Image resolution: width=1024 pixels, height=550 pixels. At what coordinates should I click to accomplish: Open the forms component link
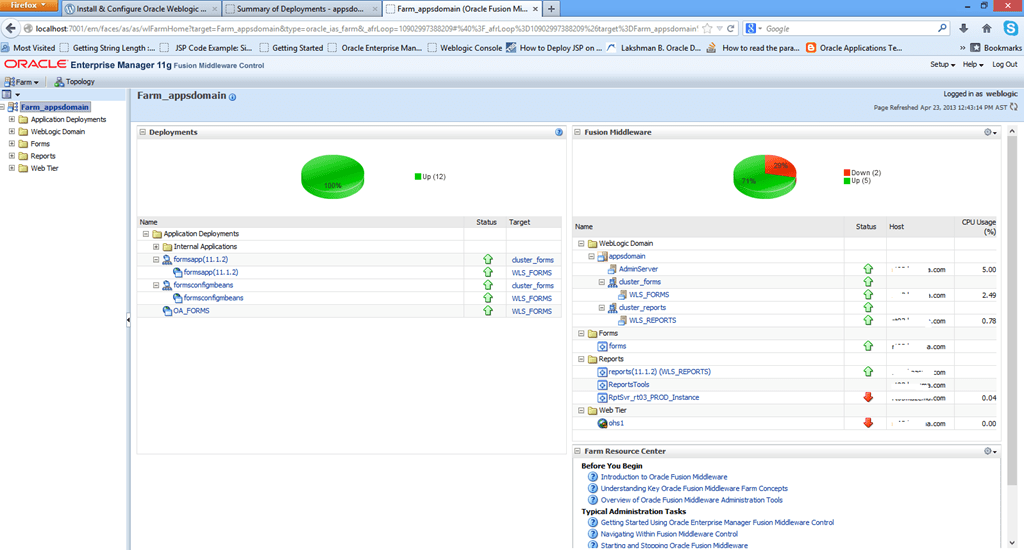pos(617,346)
